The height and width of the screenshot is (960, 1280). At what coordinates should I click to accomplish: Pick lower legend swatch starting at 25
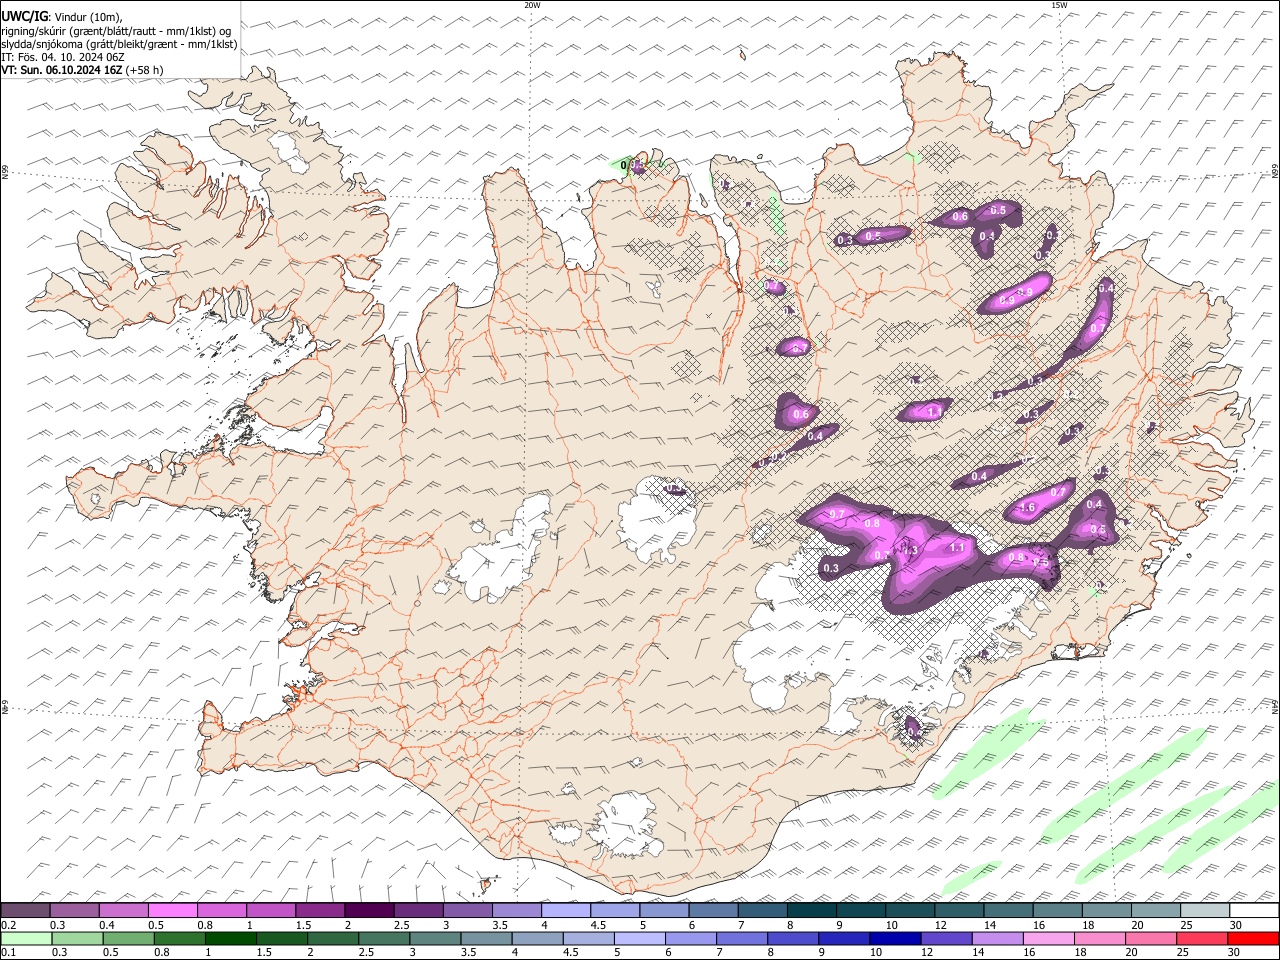click(x=1203, y=938)
